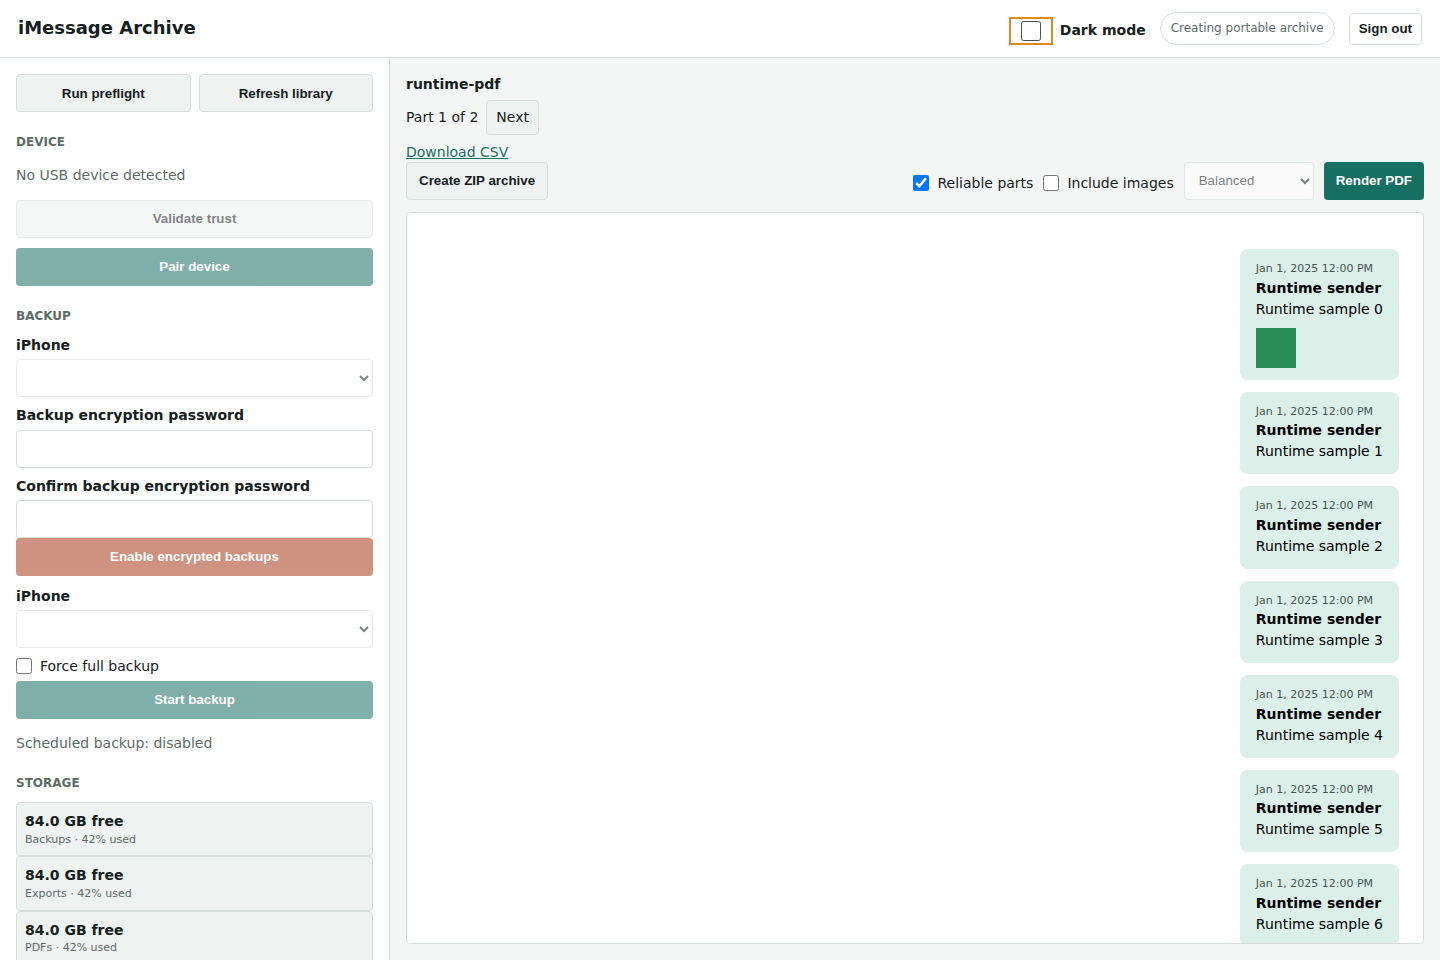Select the Runtime sample 3 message
The image size is (1440, 960).
[1319, 622]
